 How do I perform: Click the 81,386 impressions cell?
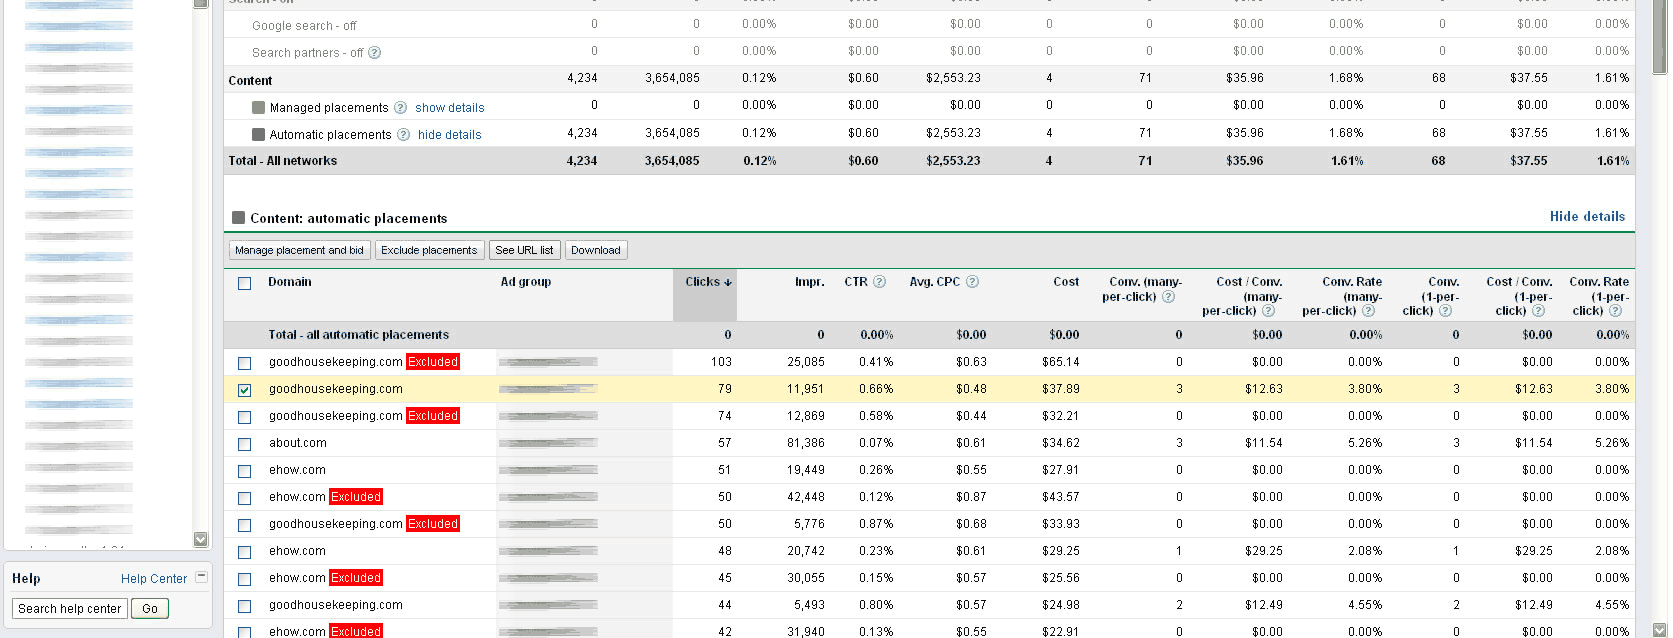tap(806, 443)
